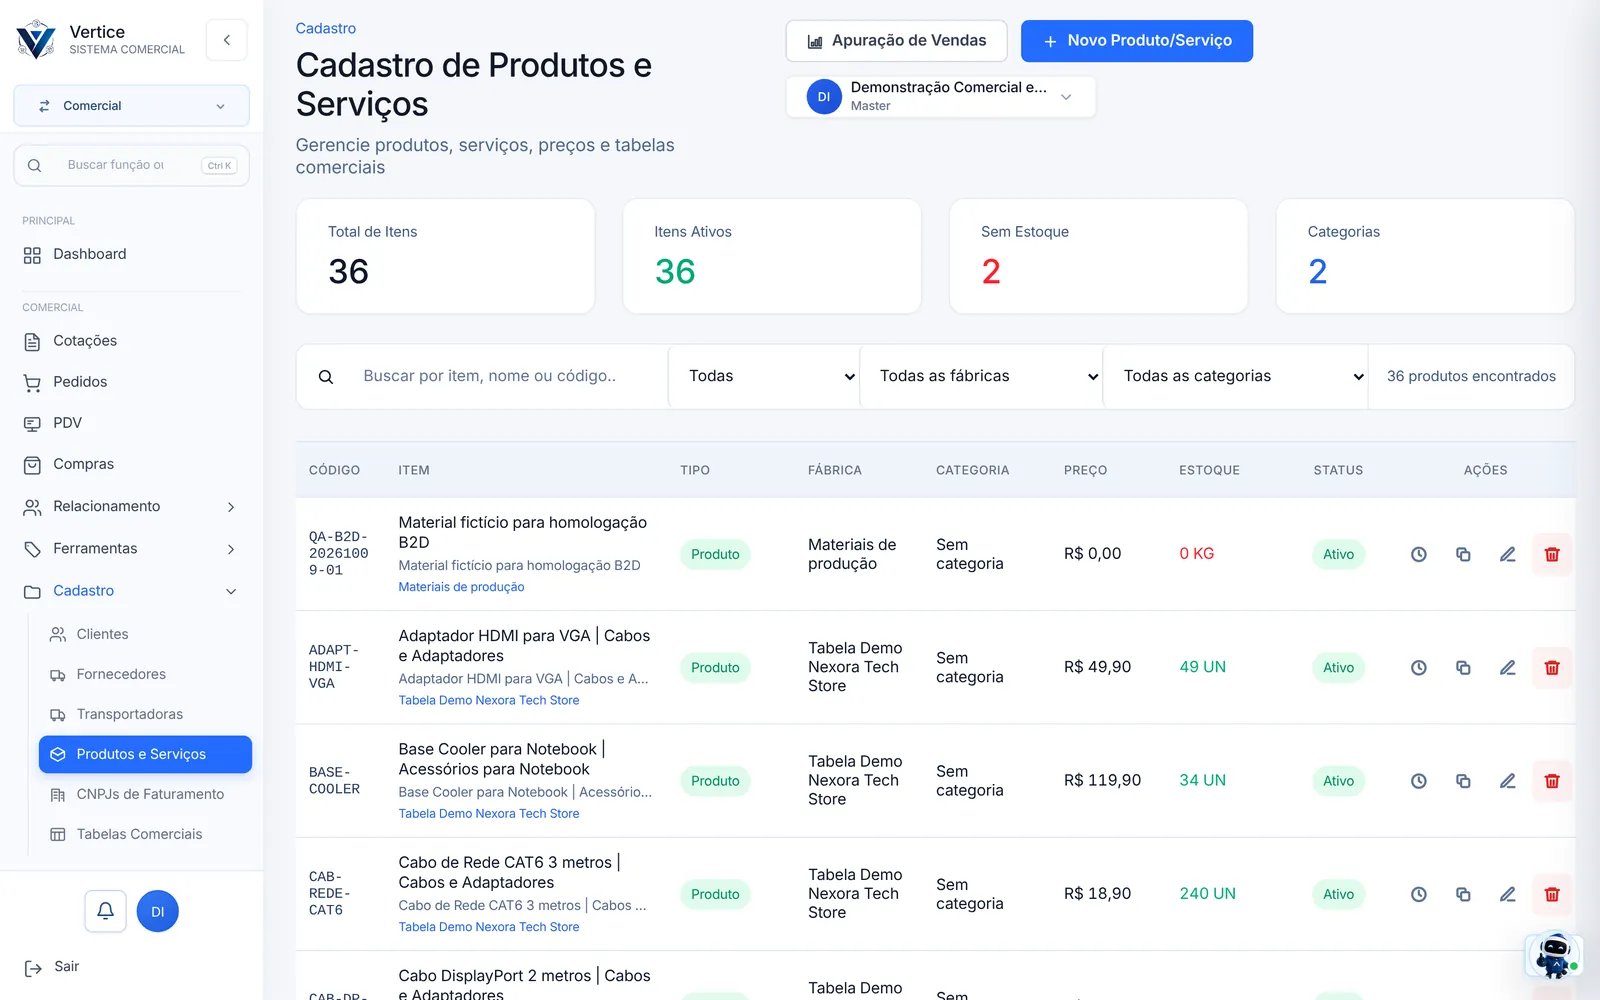Click the DI user avatar in the sidebar footer
The height and width of the screenshot is (1000, 1600).
point(157,911)
